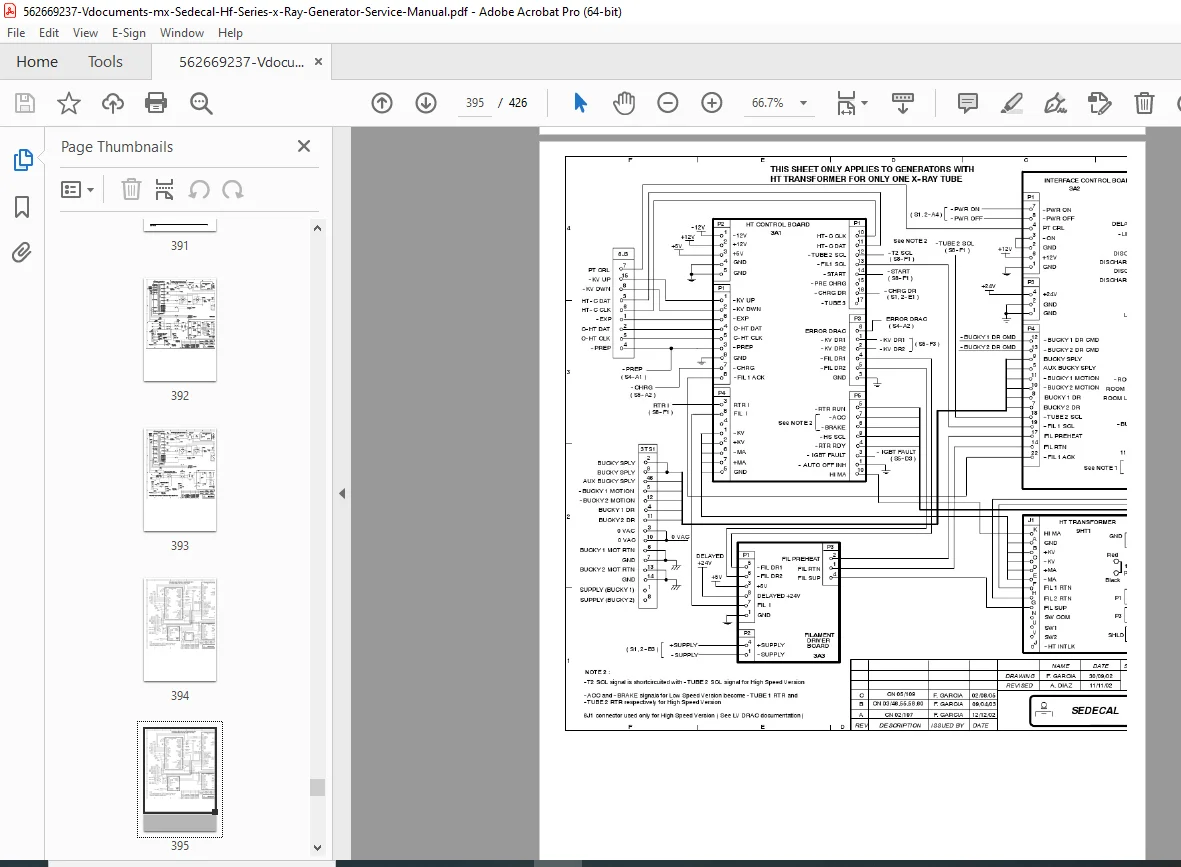Add a sticky note comment
1181x867 pixels.
(x=968, y=103)
